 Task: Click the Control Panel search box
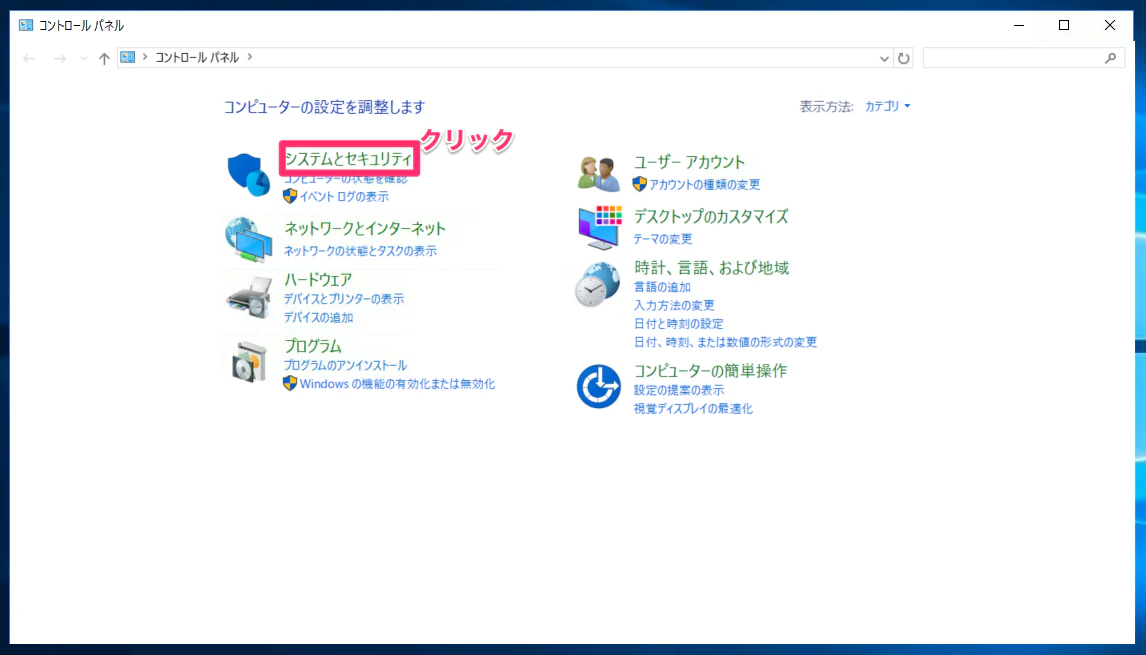coord(1023,58)
